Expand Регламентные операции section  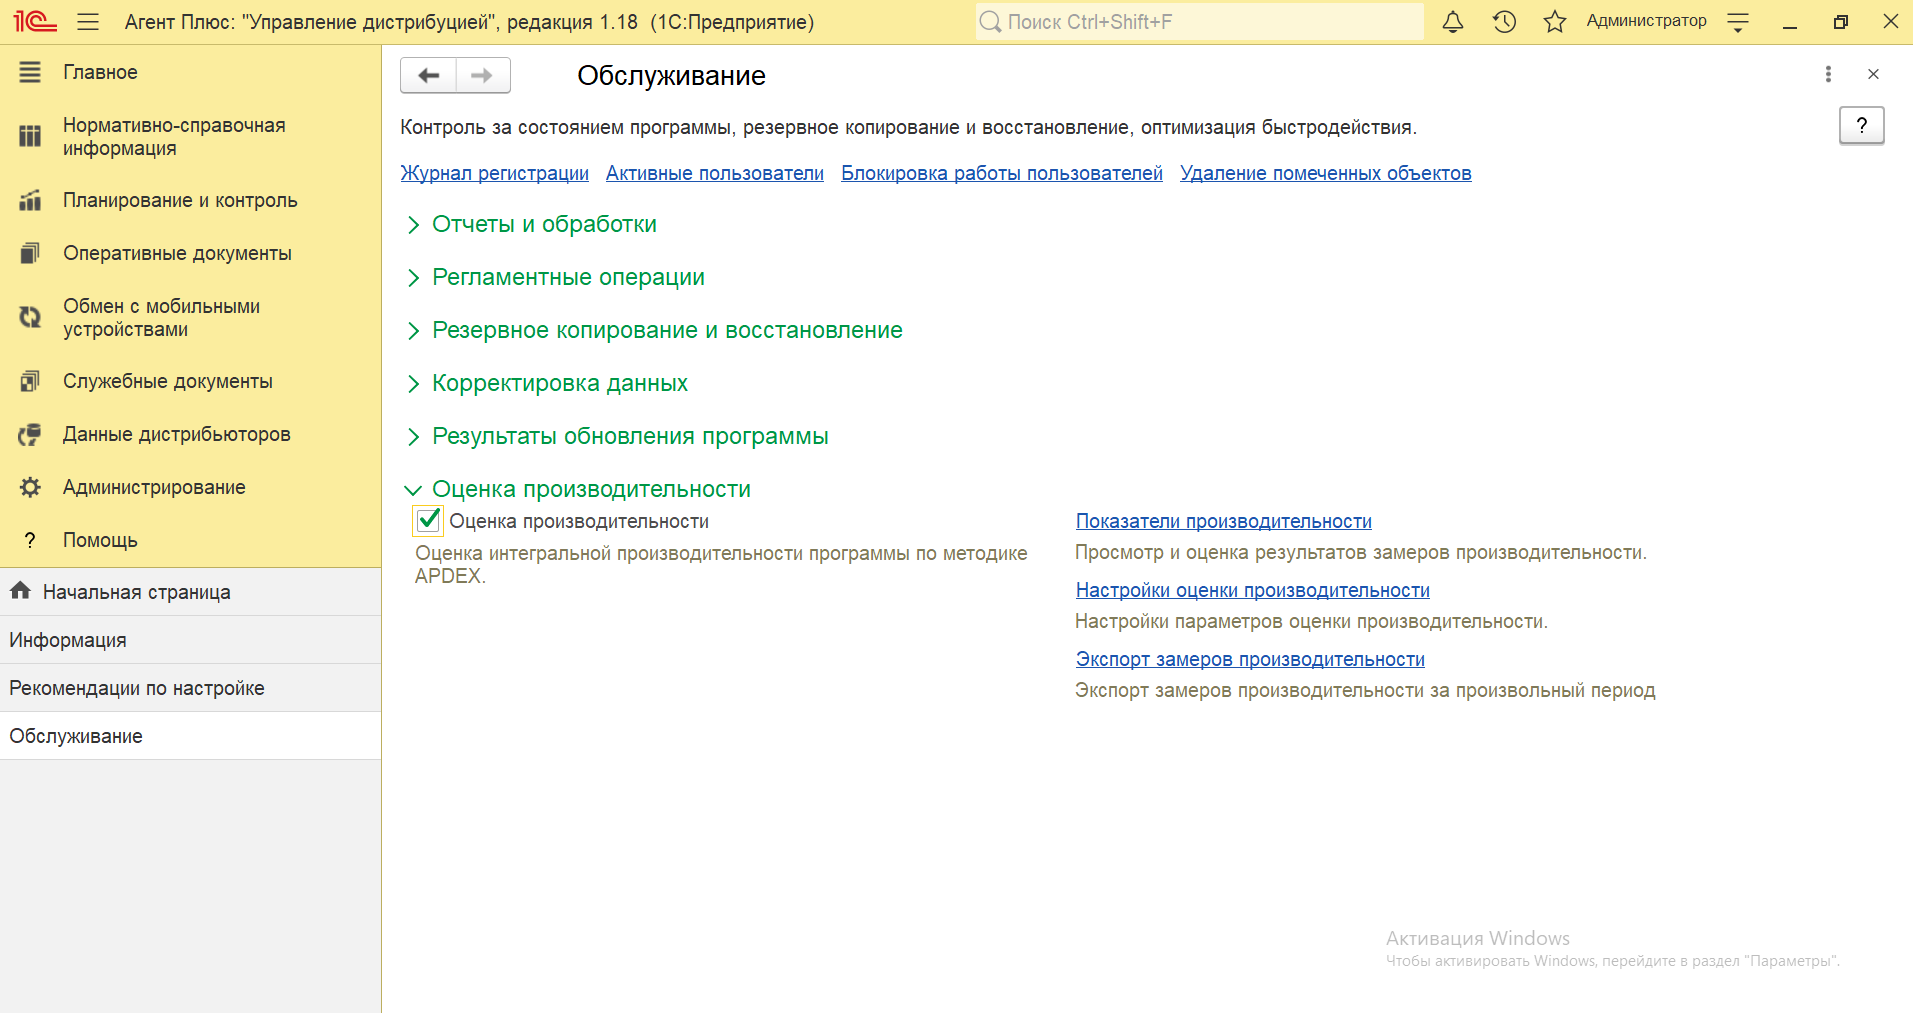pos(567,277)
